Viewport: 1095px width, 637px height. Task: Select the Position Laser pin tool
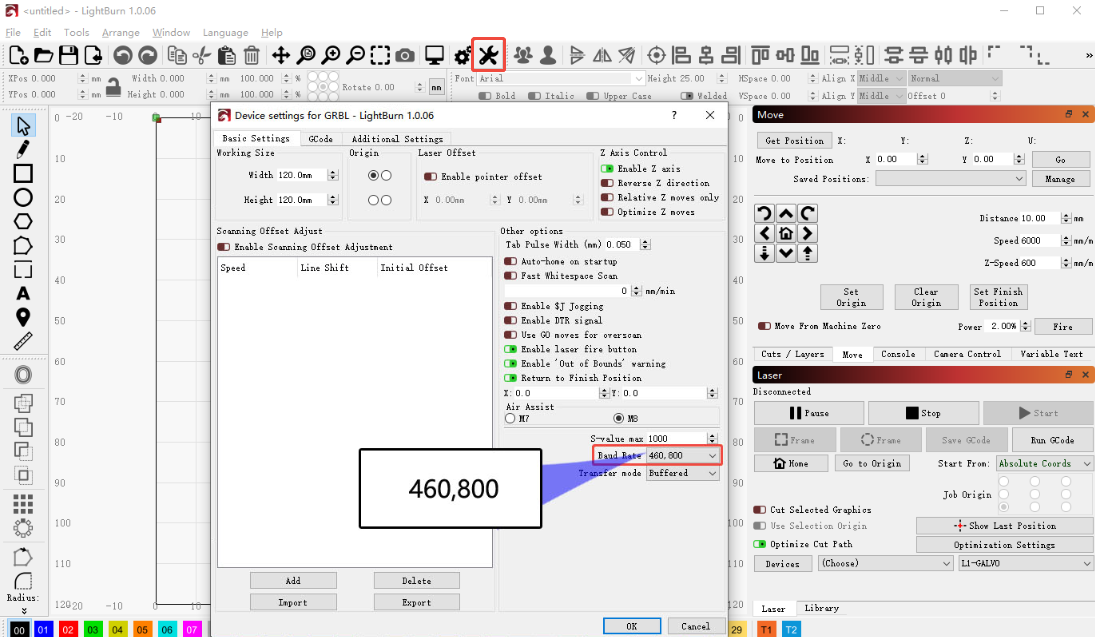pyautogui.click(x=23, y=317)
